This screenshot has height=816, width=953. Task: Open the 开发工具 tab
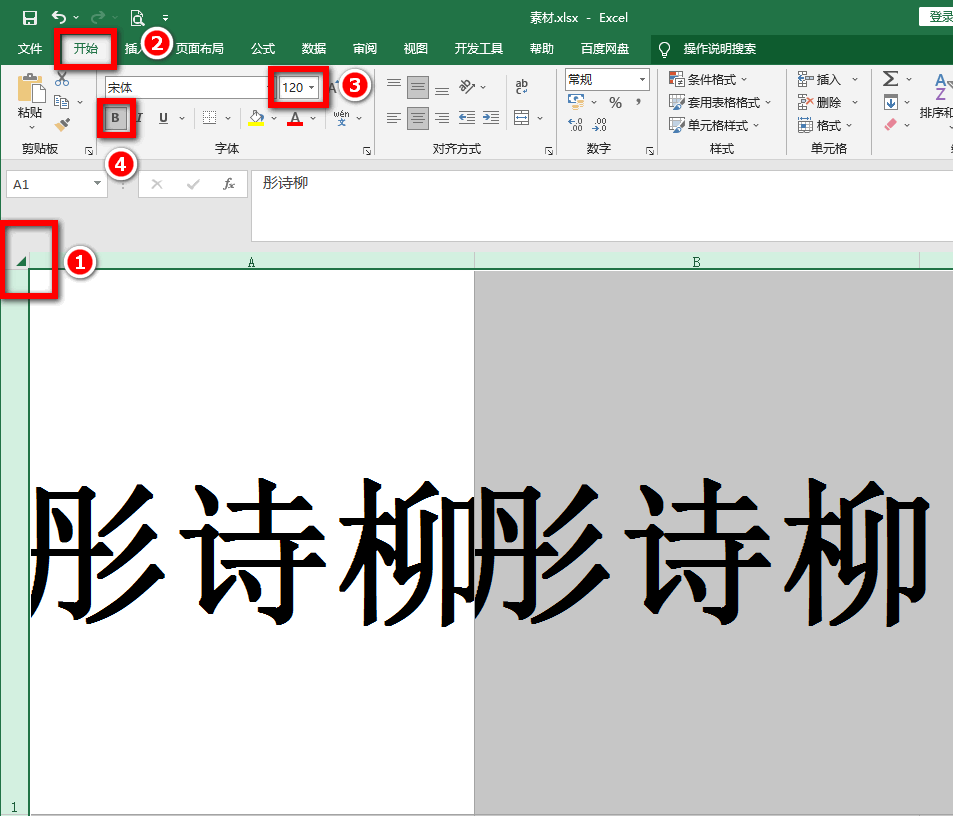[x=479, y=49]
